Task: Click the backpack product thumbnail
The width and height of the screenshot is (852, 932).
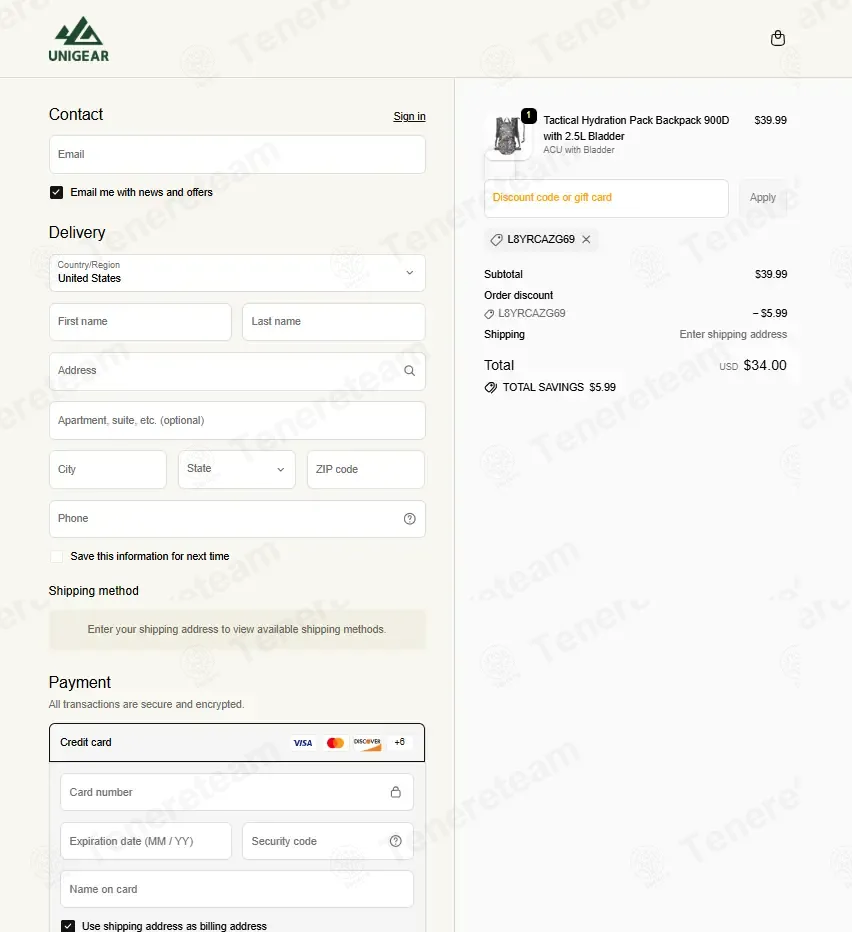Action: [x=508, y=137]
